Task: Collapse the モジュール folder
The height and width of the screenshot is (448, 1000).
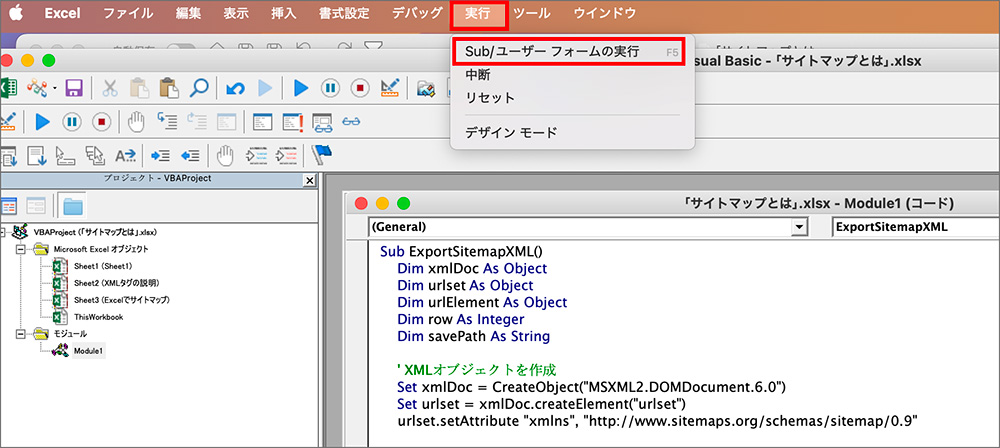Action: 20,333
